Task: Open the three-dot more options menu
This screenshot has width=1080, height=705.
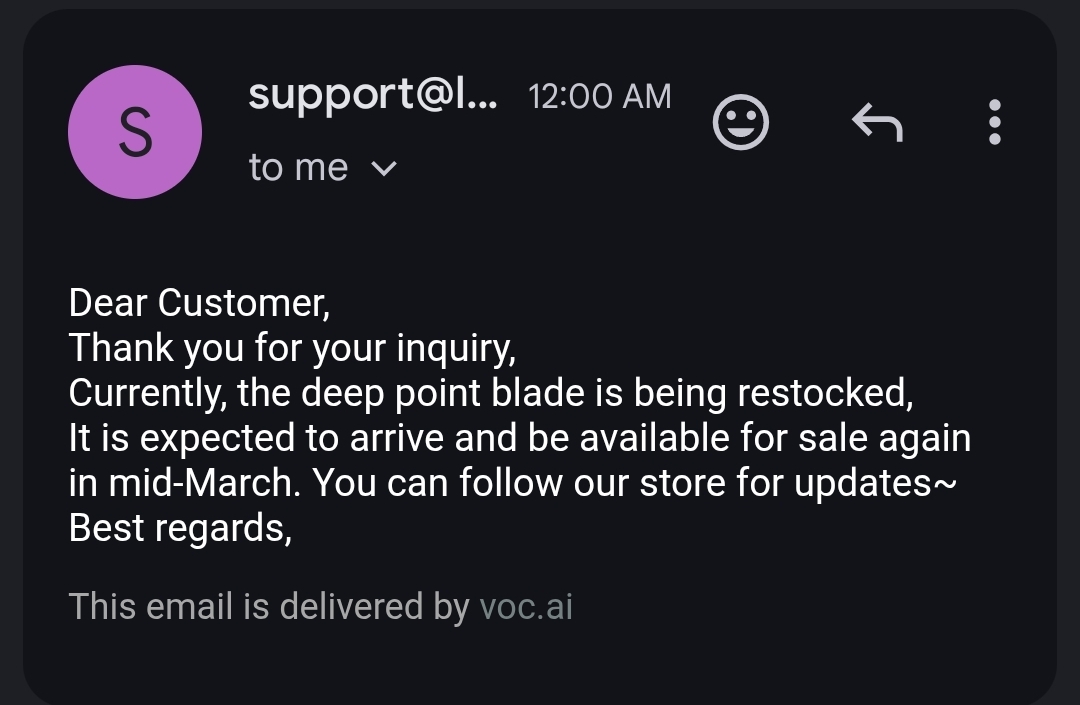Action: click(993, 122)
